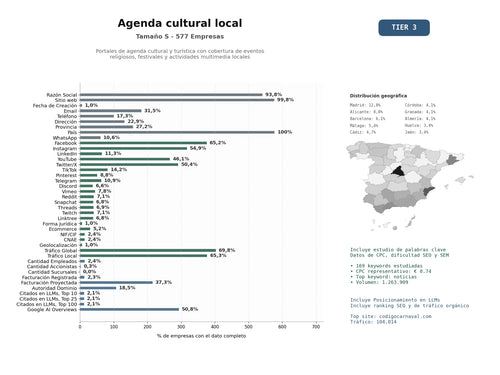
Task: Click the 'Google AI Overviews' label
Action: 52,310
